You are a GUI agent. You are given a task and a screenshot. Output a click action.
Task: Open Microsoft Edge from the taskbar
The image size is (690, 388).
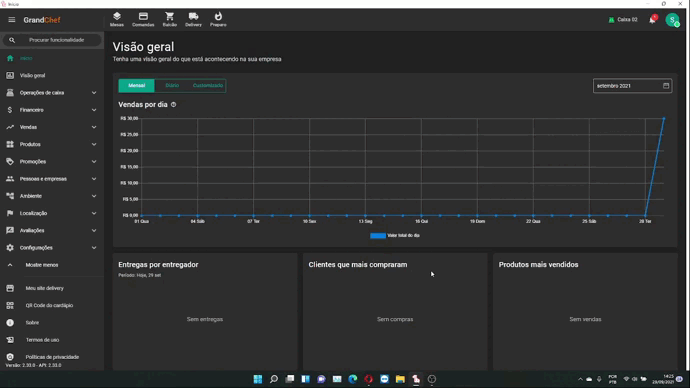[353, 379]
